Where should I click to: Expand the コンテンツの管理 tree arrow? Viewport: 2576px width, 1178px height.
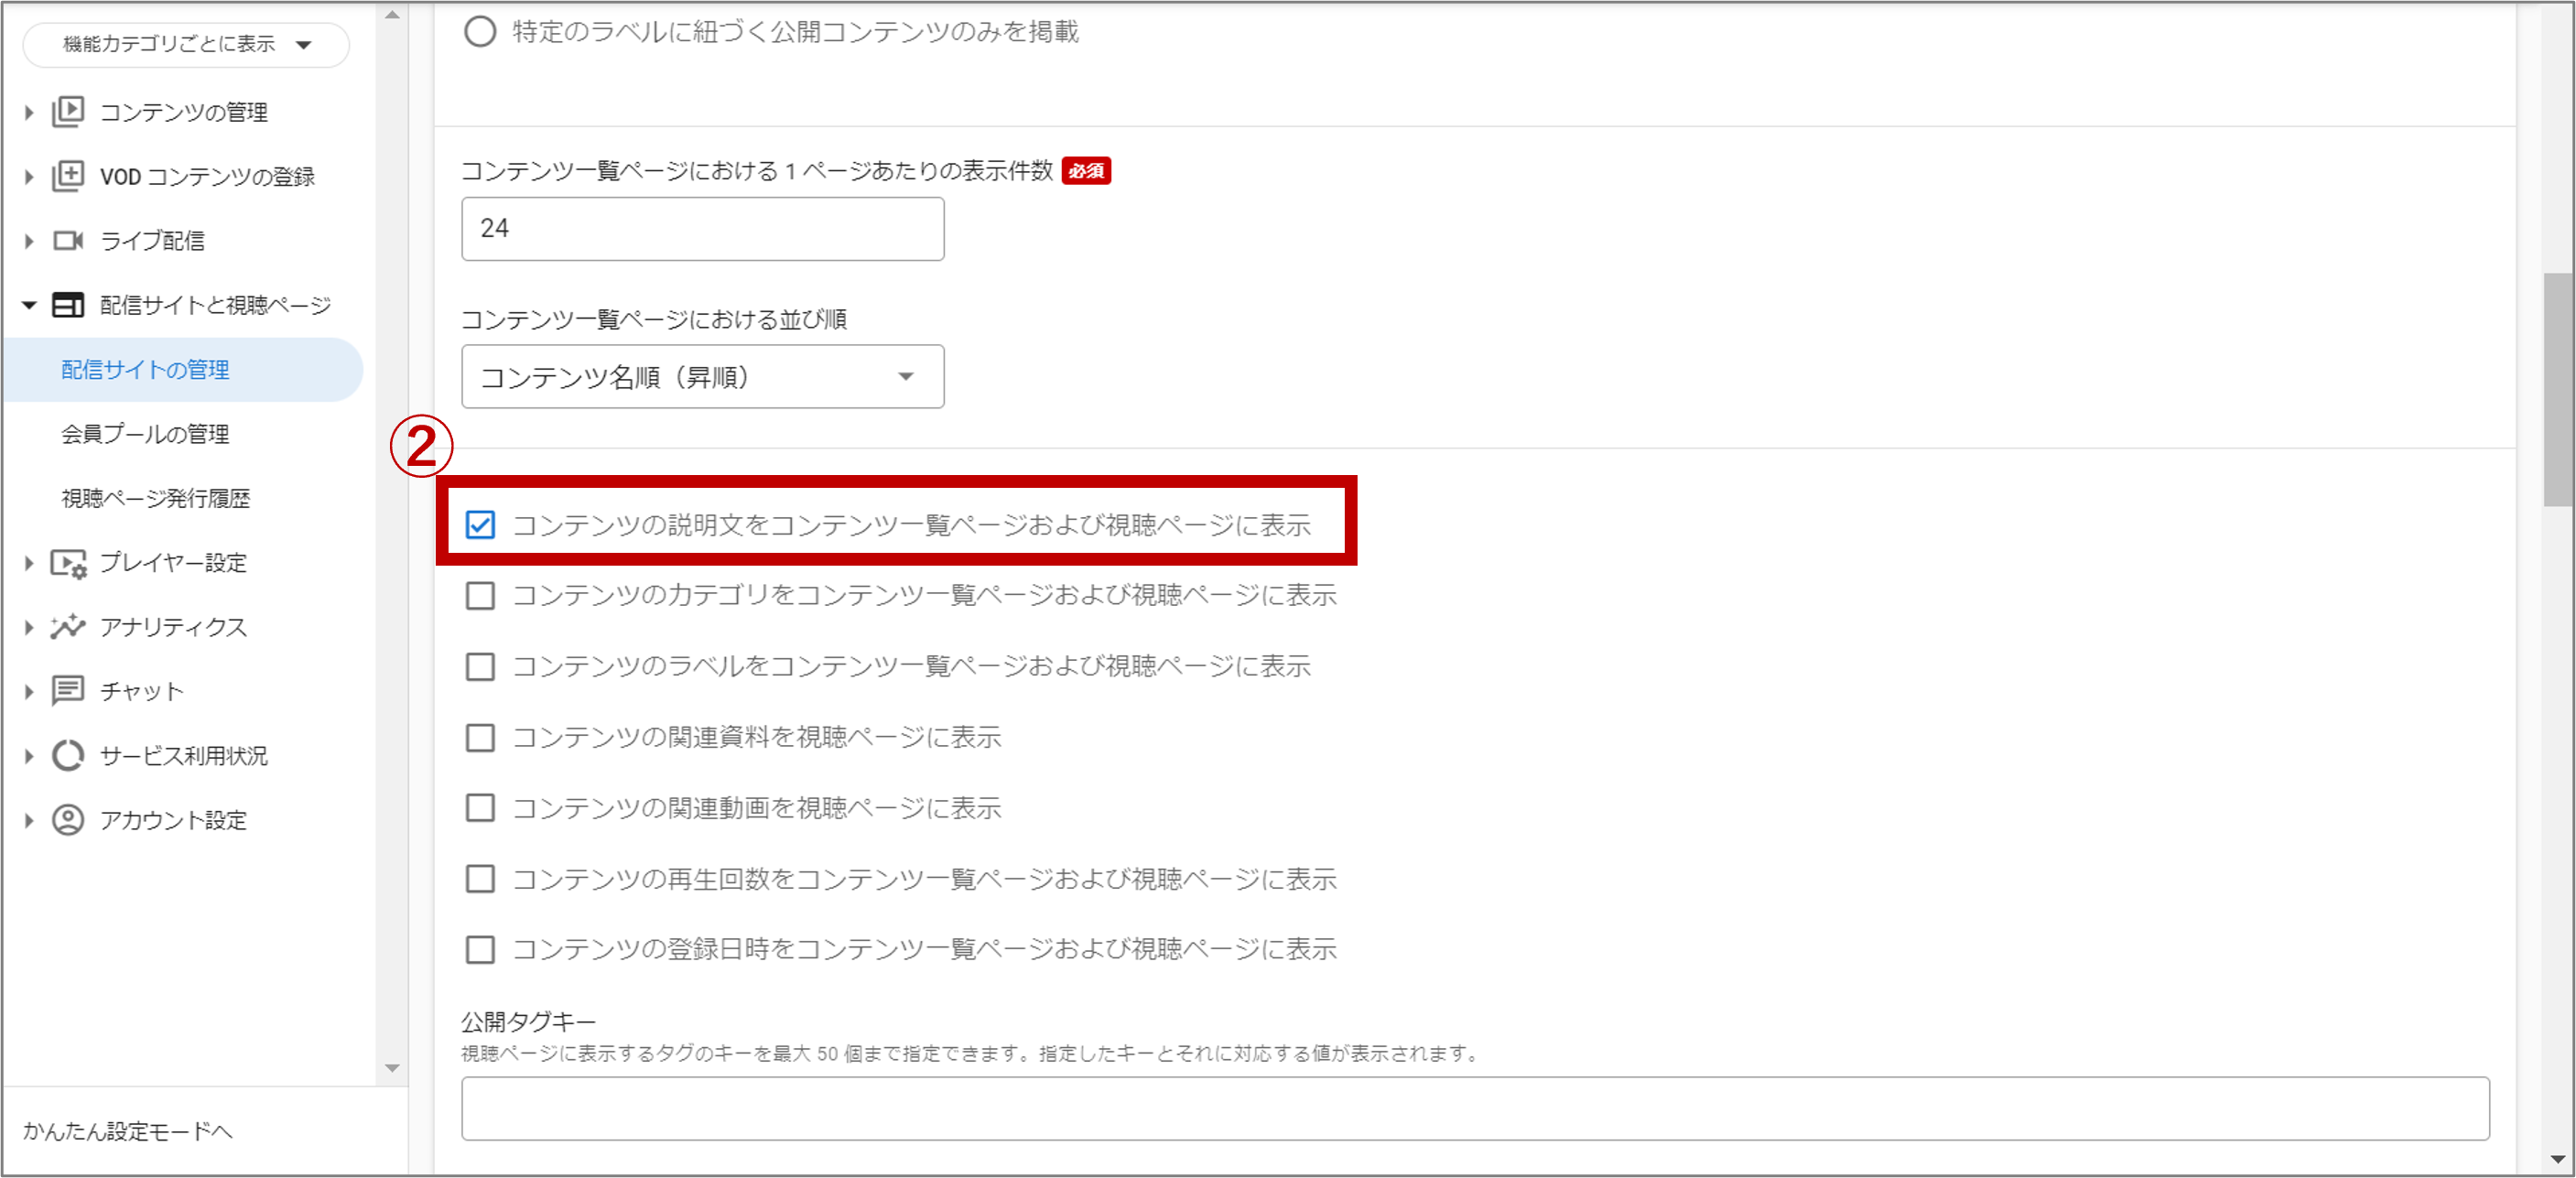tap(29, 113)
